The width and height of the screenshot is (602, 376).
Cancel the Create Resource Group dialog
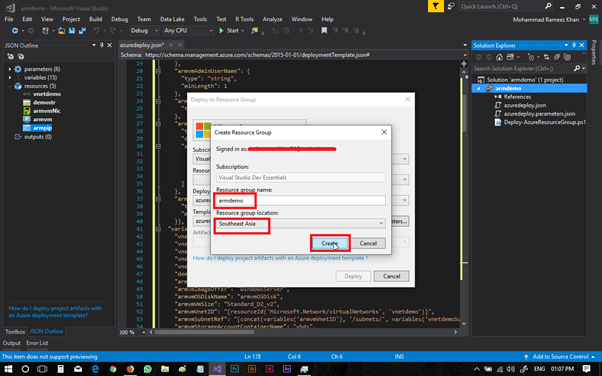tap(368, 243)
